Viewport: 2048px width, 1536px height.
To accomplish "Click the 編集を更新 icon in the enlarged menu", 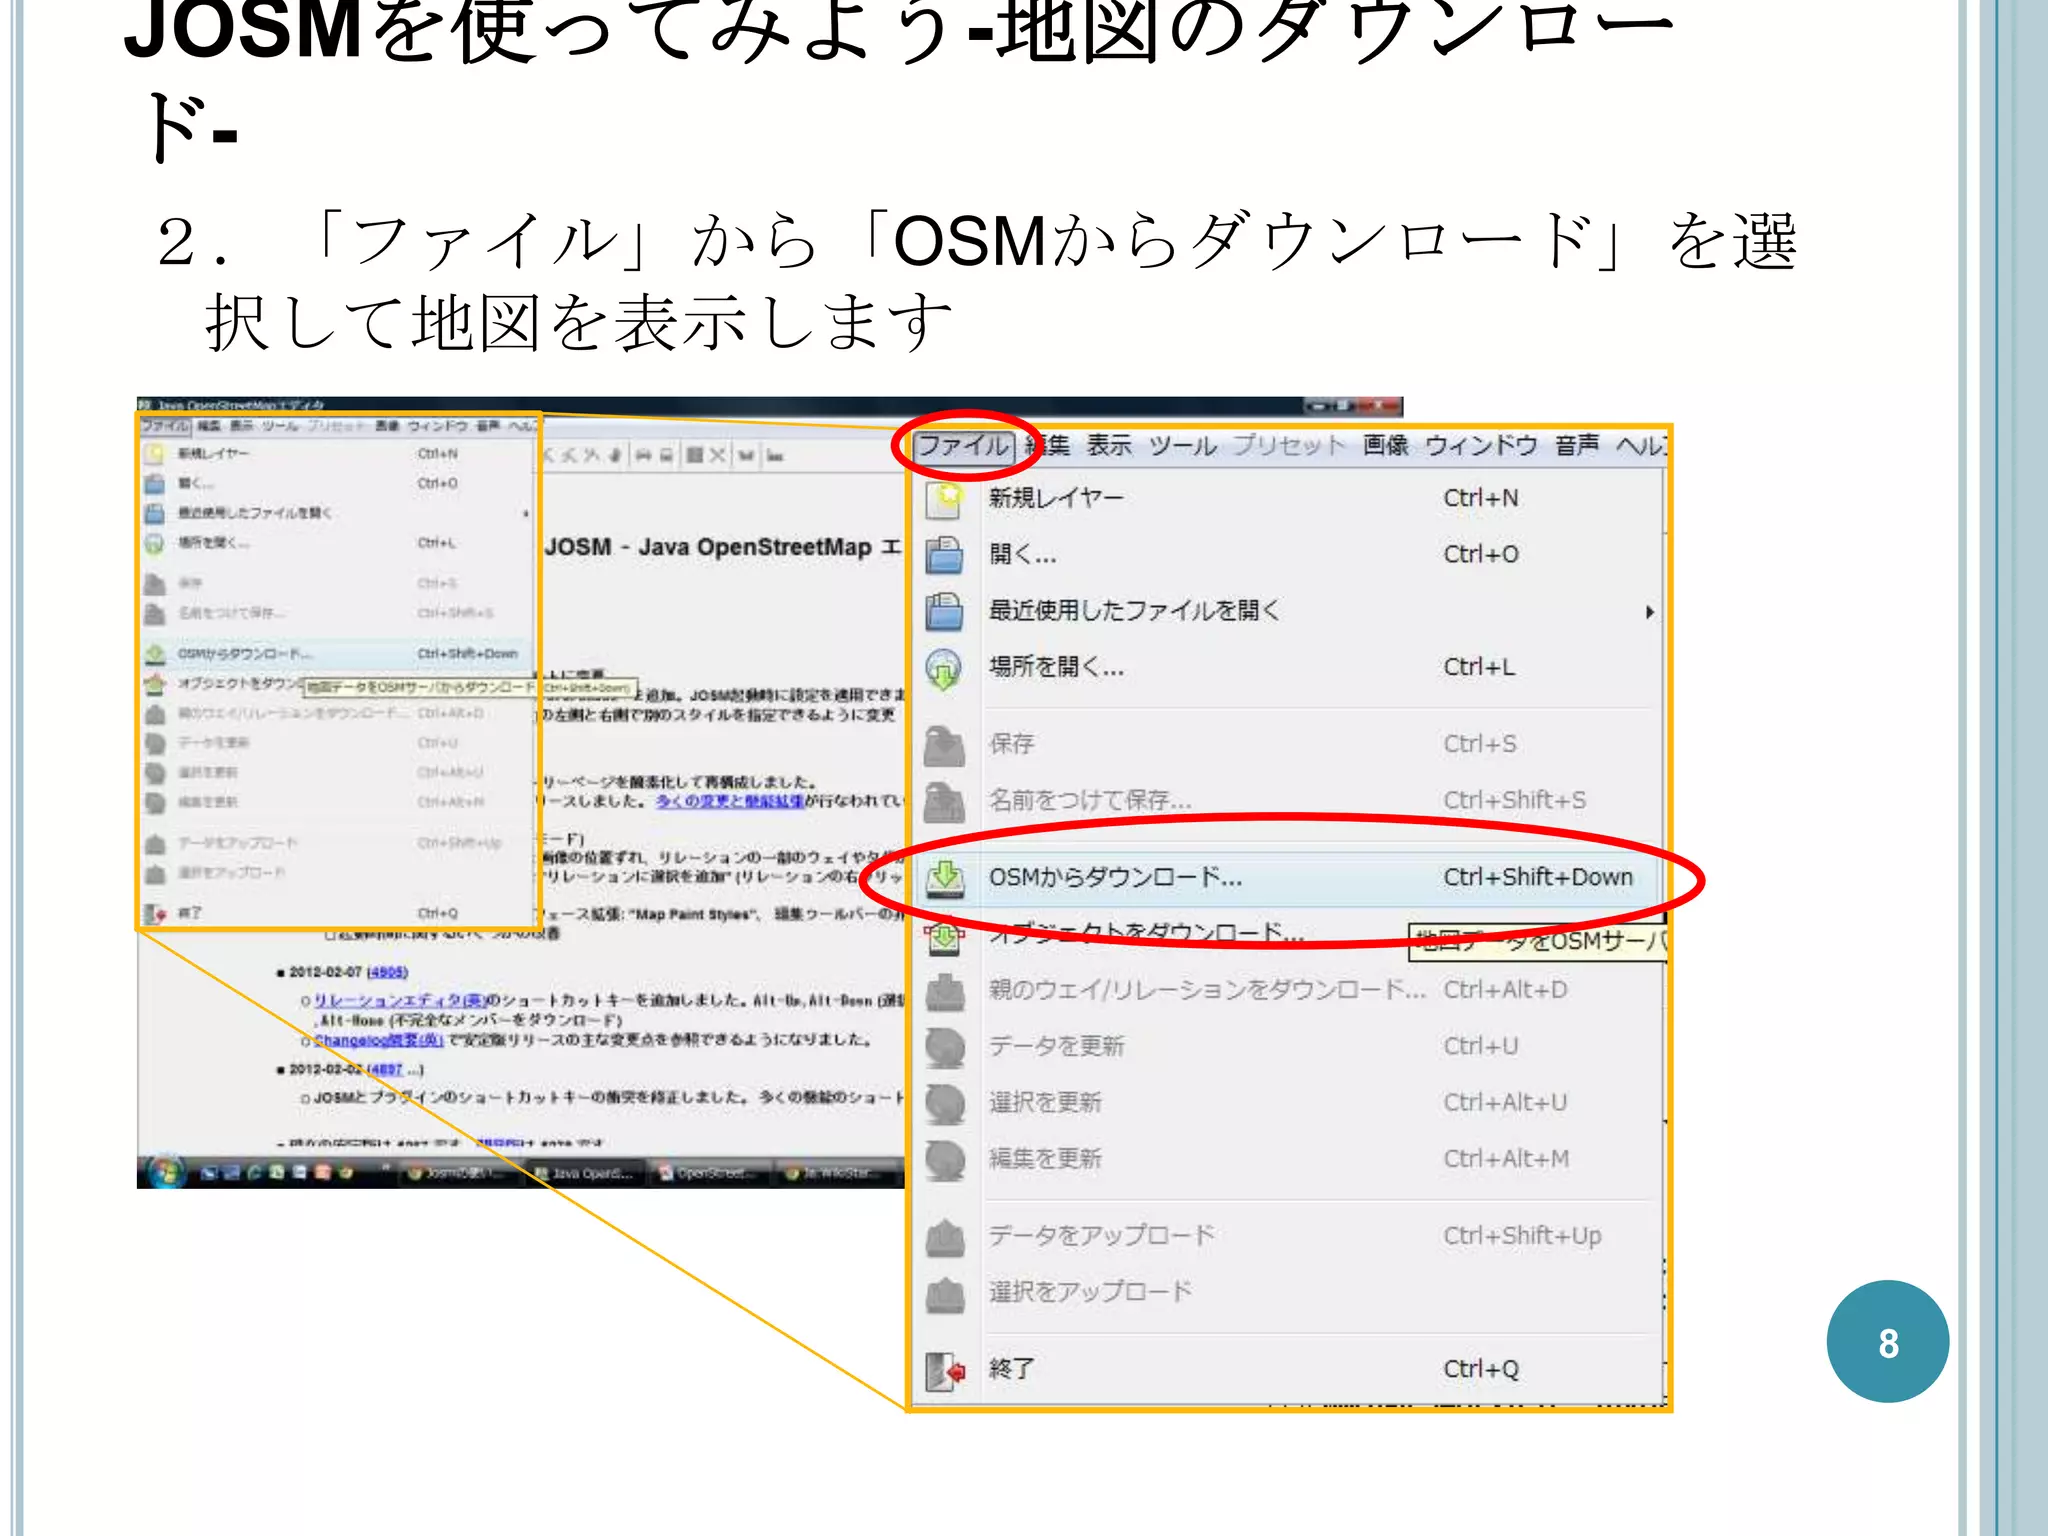I will pos(944,1160).
